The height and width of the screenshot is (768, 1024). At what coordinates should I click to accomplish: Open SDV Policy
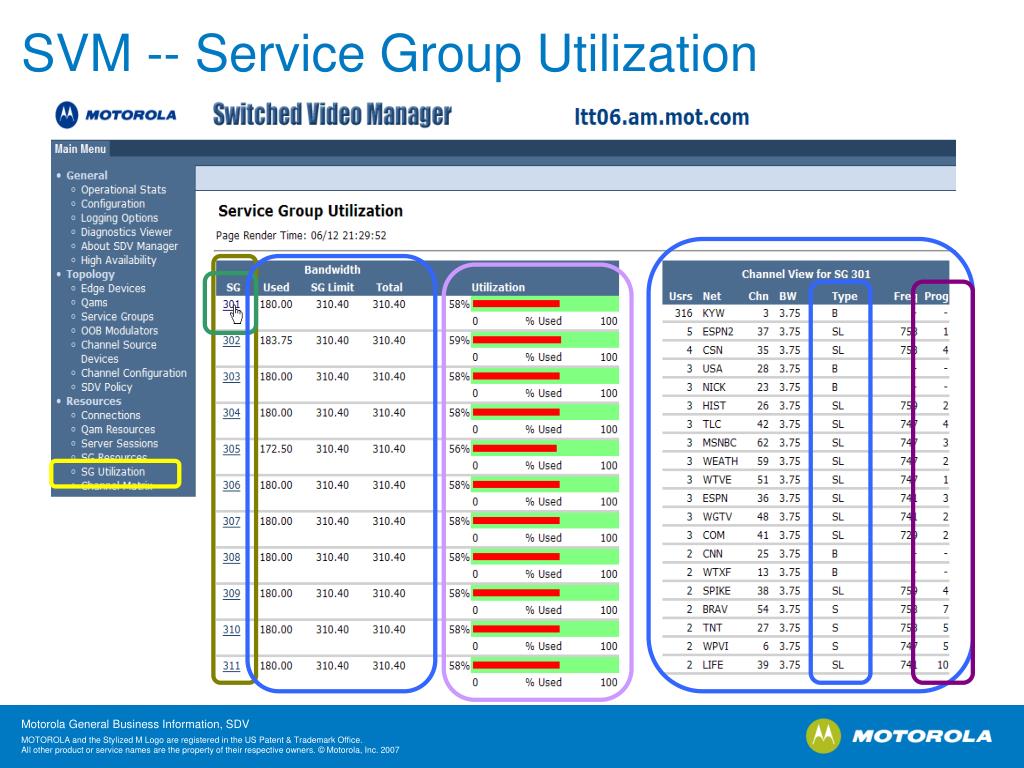(106, 387)
